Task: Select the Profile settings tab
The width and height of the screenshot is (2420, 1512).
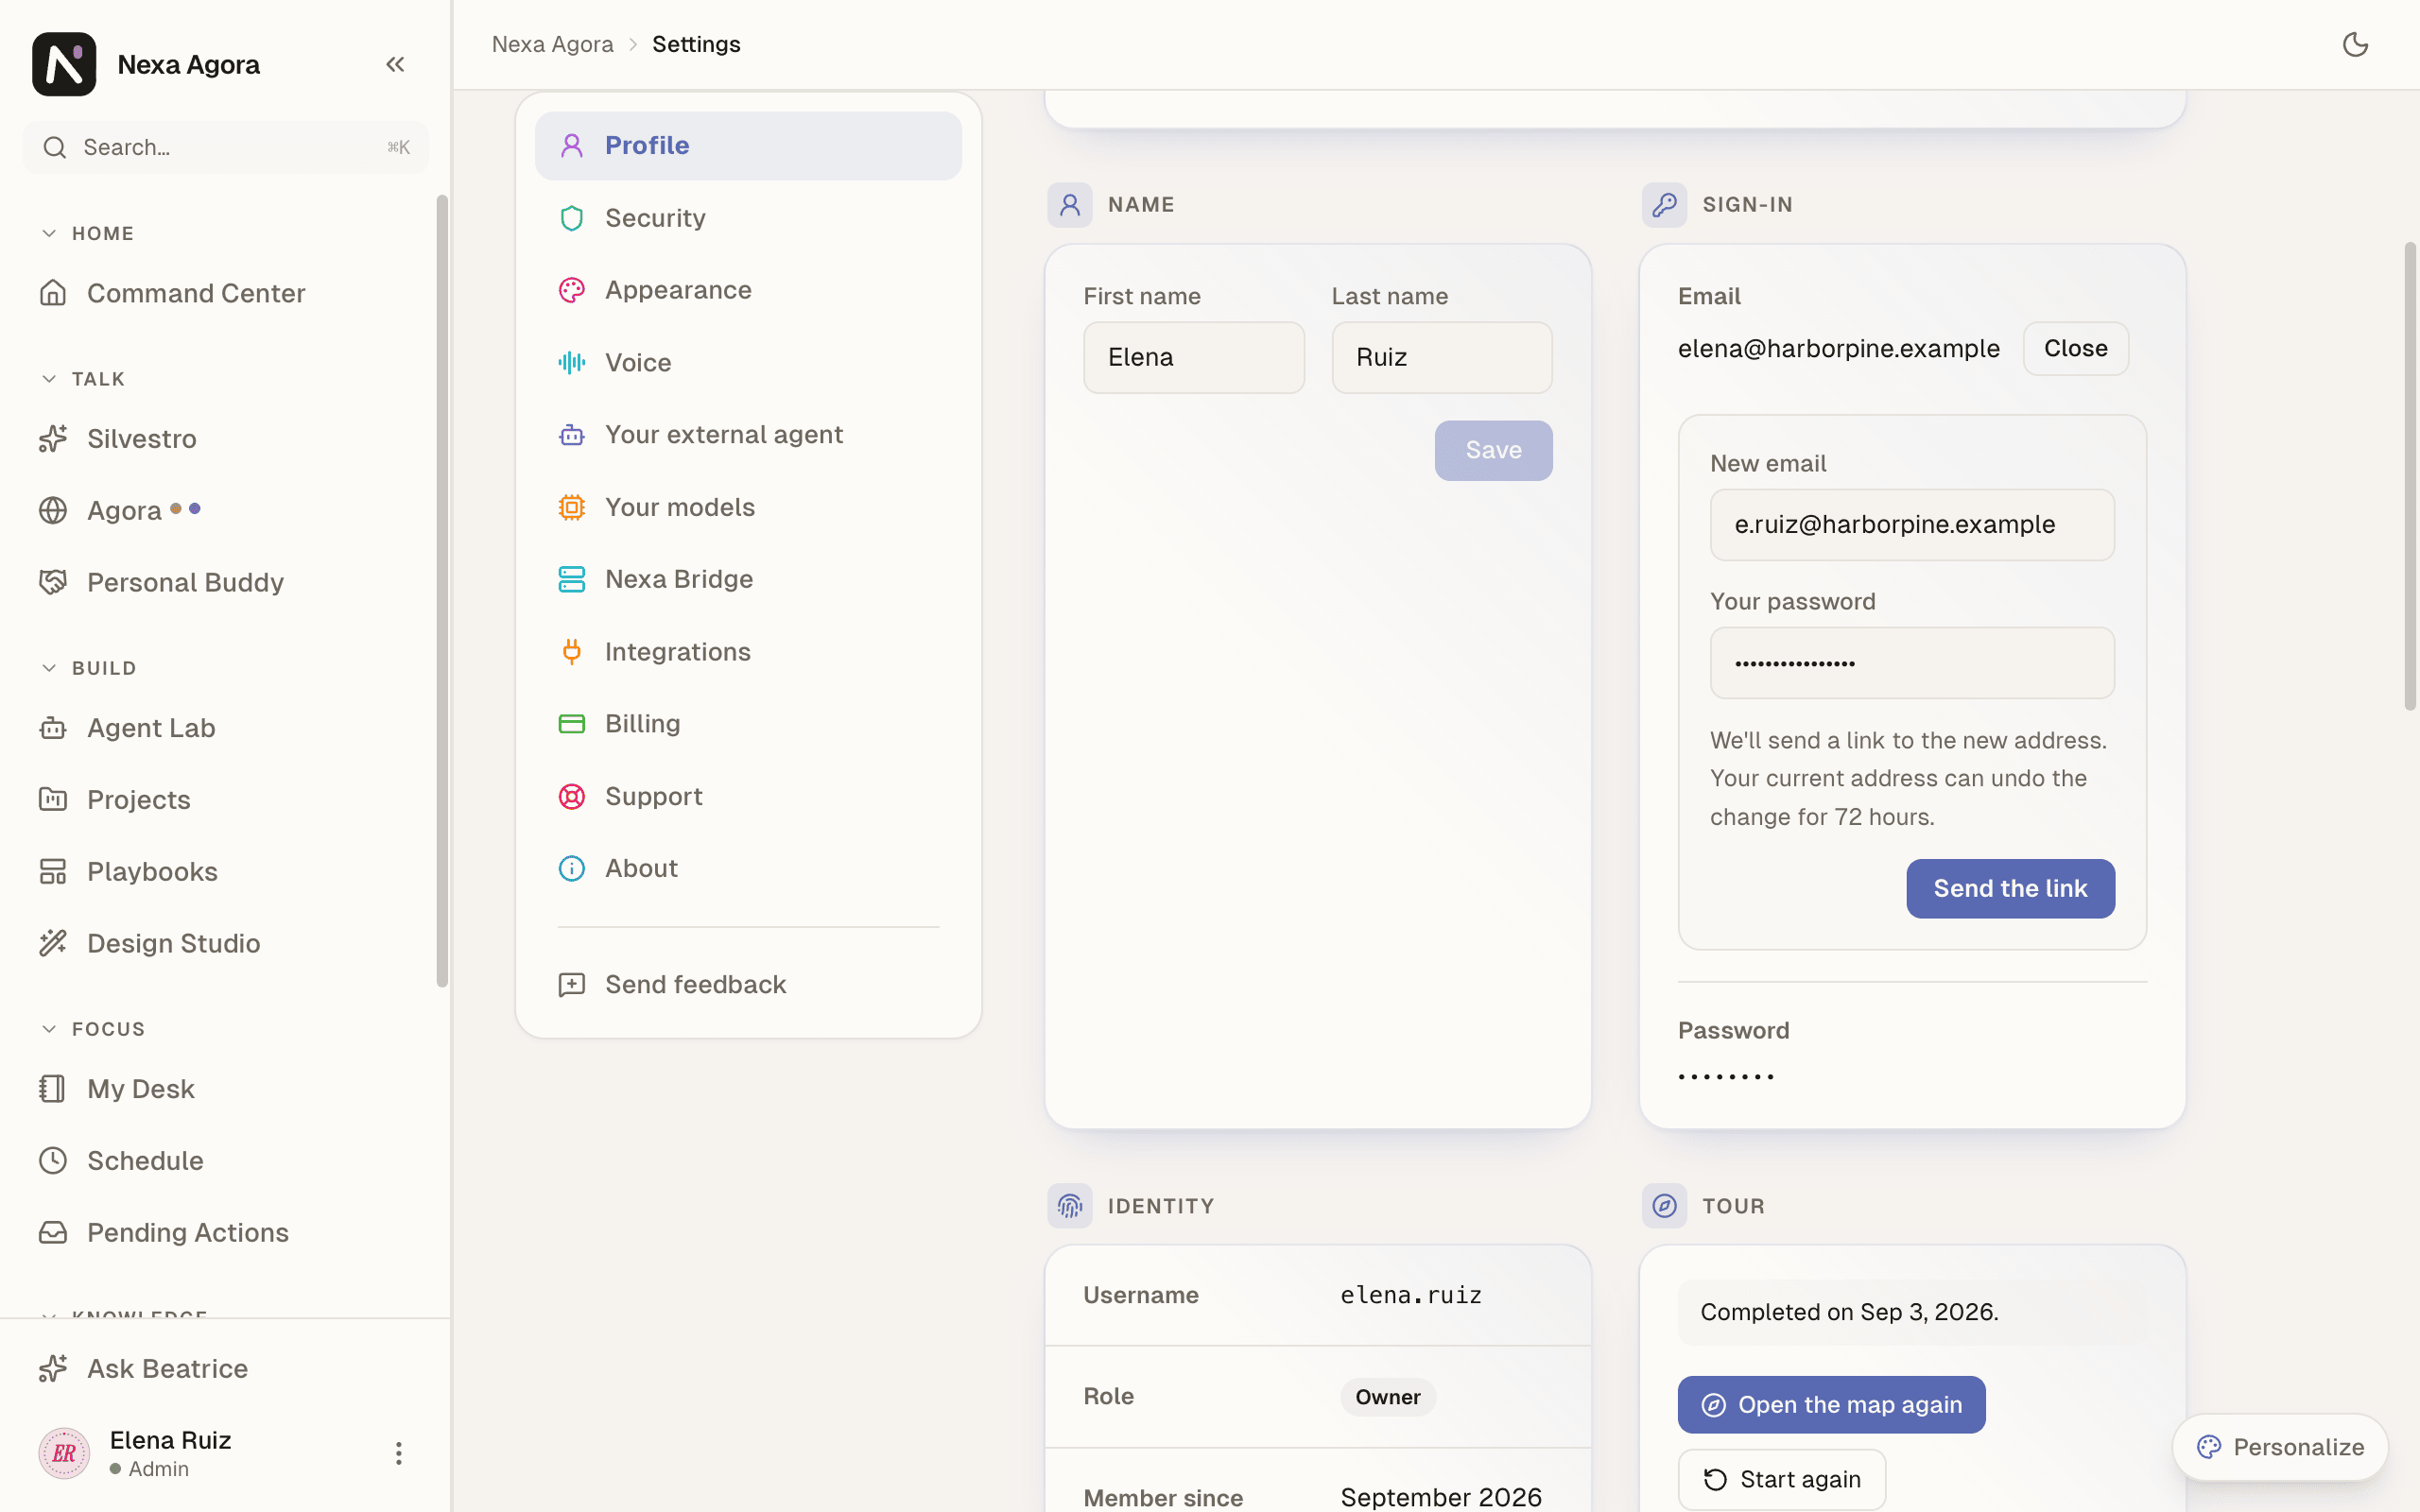Action: pos(748,146)
